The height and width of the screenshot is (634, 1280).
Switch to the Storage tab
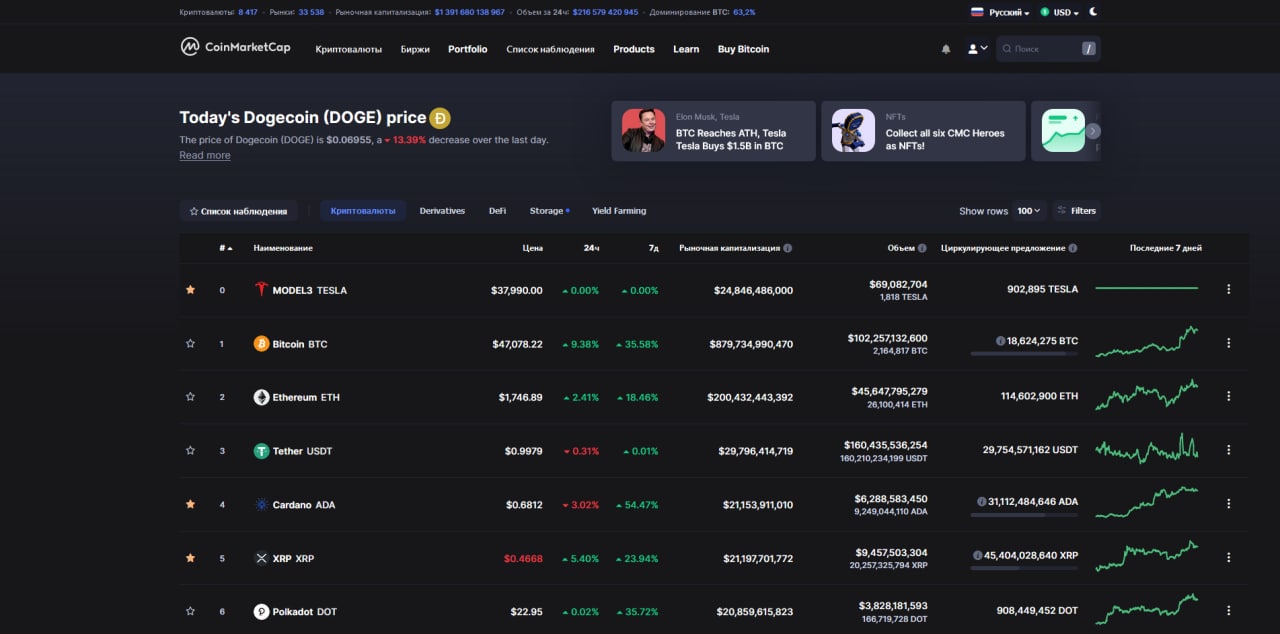(x=549, y=211)
